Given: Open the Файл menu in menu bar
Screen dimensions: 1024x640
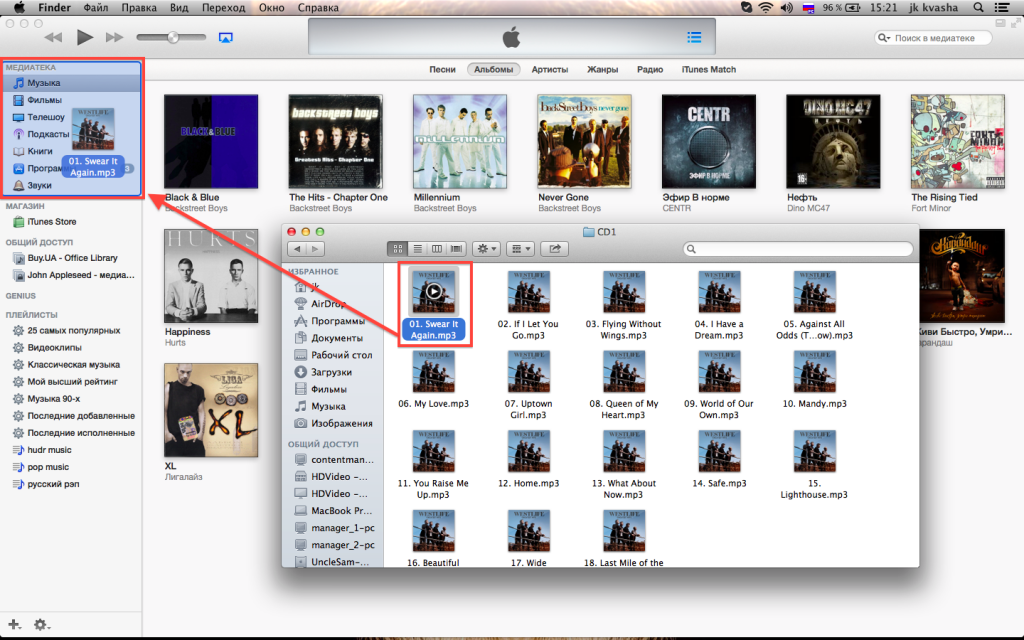Looking at the screenshot, I should coord(96,8).
